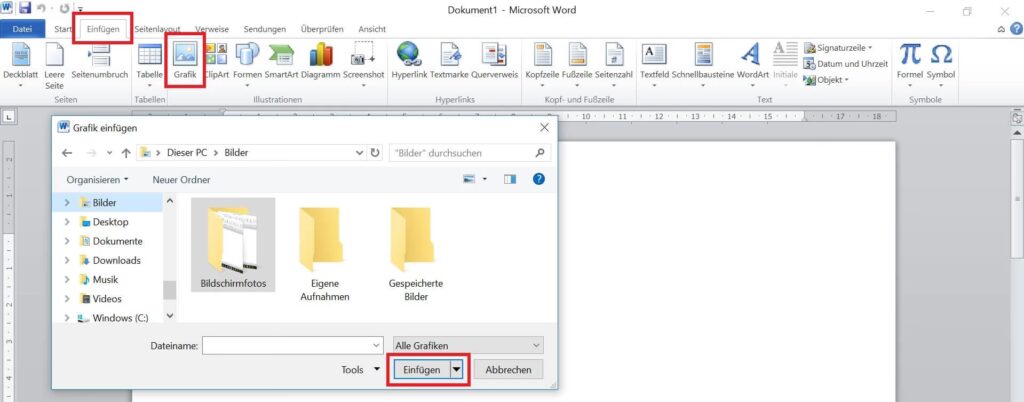
Task: Open the Tools dropdown in the dialog
Action: pos(361,370)
